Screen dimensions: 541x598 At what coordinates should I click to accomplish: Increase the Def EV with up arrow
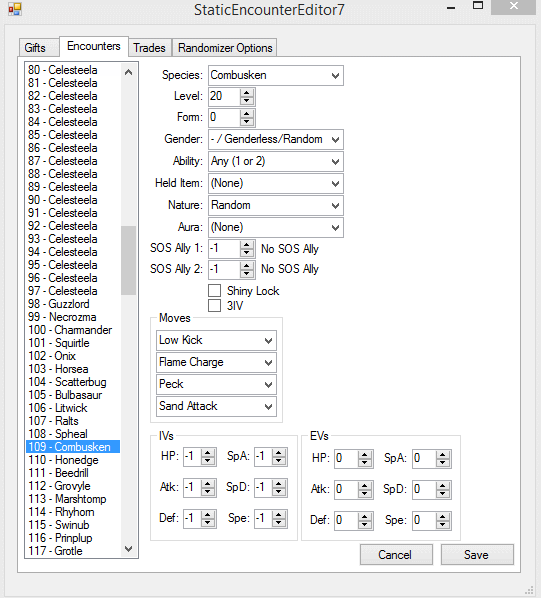365,517
